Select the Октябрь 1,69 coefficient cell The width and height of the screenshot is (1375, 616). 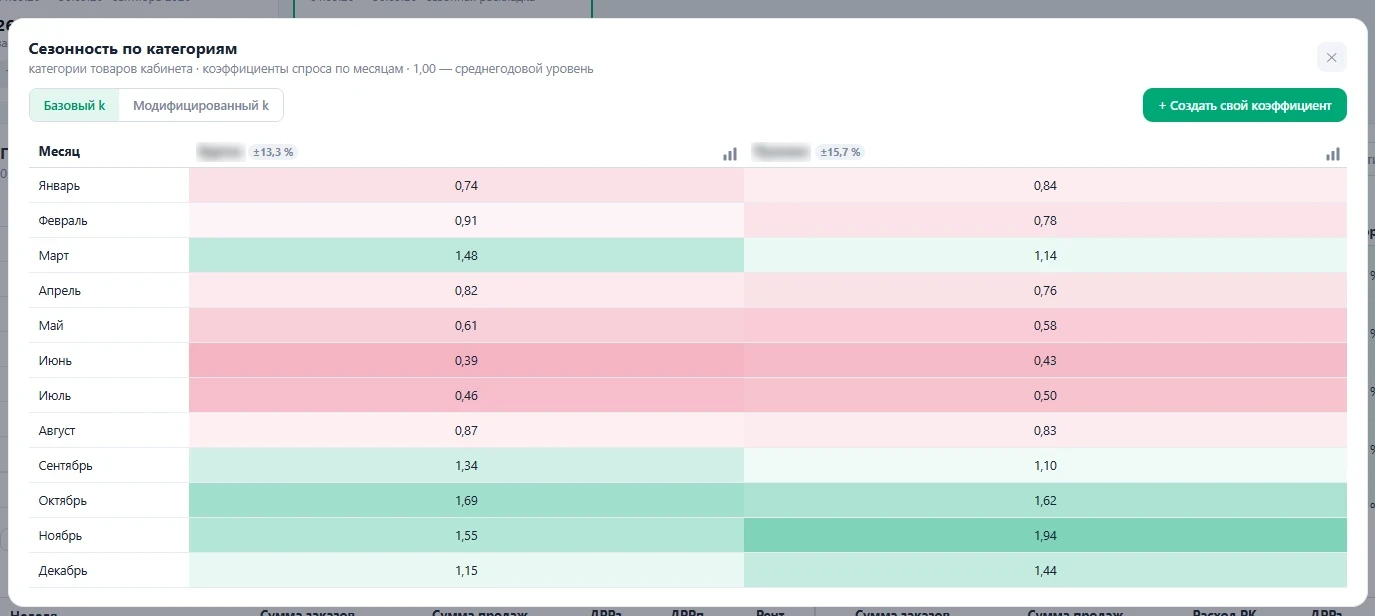[x=466, y=500]
